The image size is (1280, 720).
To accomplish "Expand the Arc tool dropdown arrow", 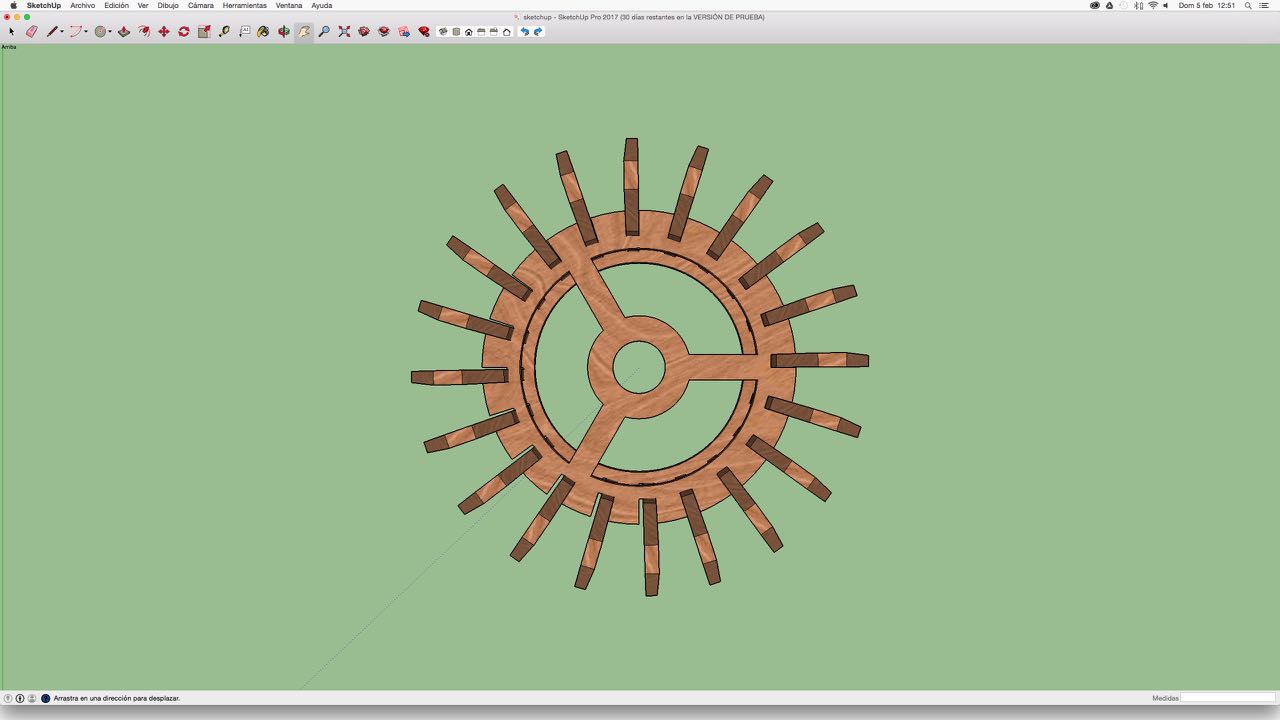I will (x=86, y=32).
